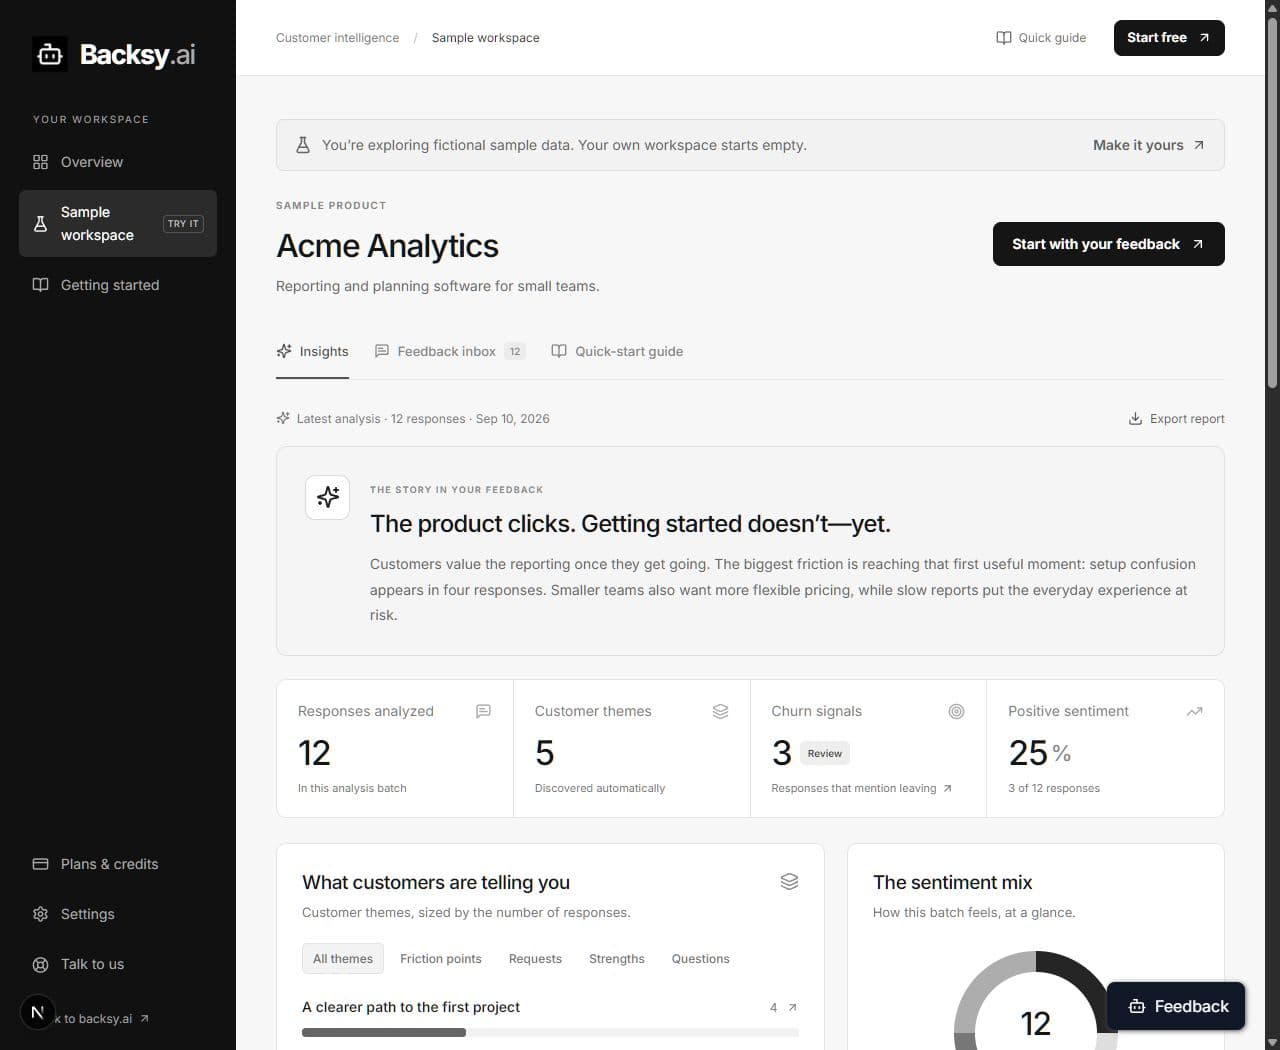Switch to the Feedback inbox tab
Image resolution: width=1280 pixels, height=1050 pixels.
(449, 352)
